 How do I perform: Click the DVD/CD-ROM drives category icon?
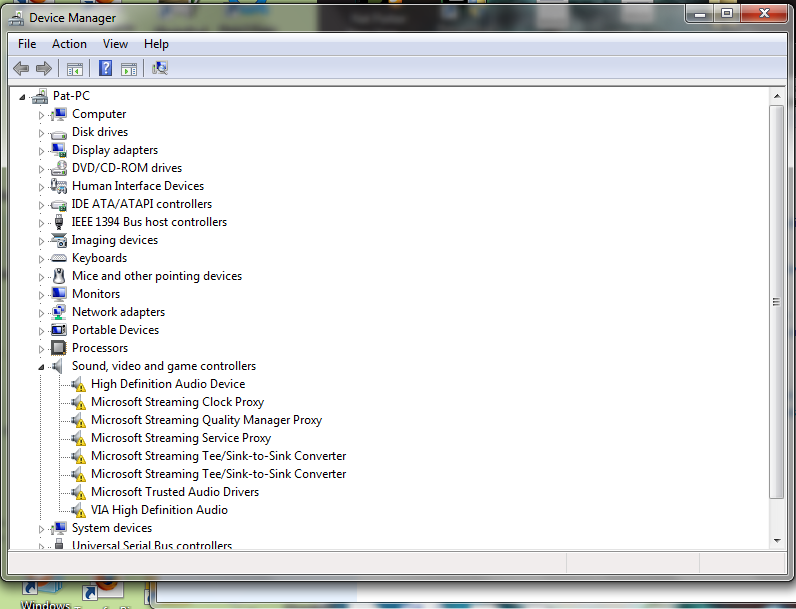coord(59,168)
